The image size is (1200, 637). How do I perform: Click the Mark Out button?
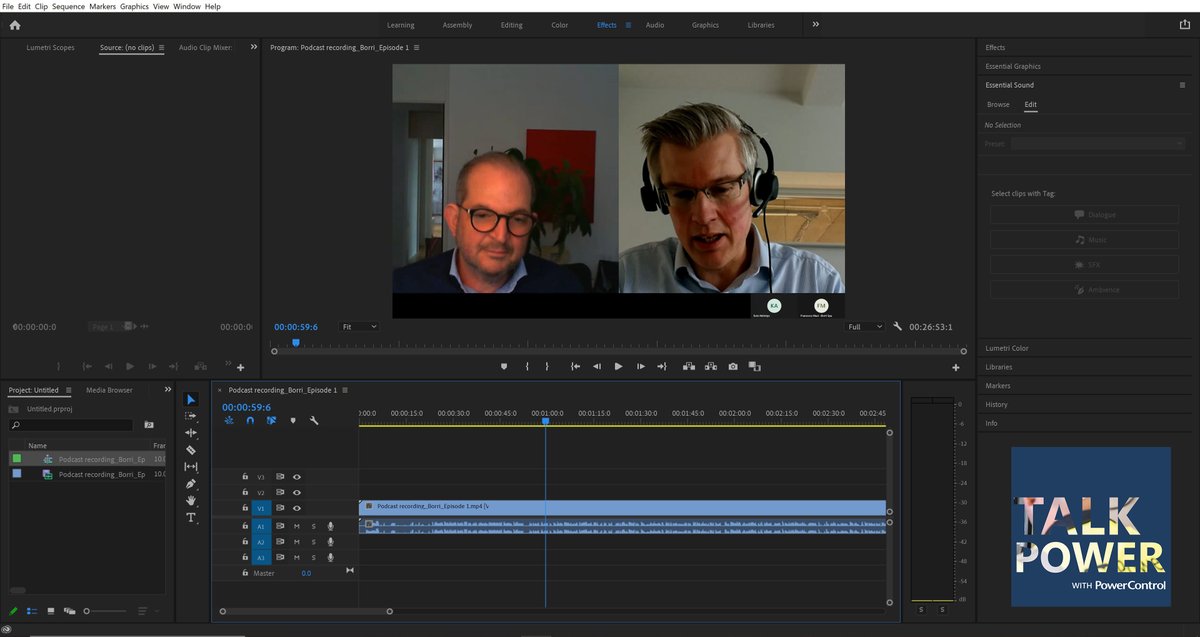547,367
